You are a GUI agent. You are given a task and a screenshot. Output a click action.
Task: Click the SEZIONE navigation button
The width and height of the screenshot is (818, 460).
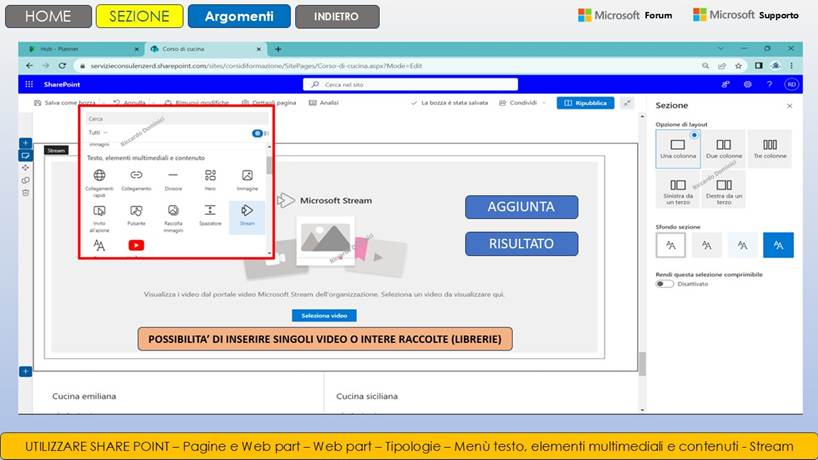pyautogui.click(x=139, y=16)
